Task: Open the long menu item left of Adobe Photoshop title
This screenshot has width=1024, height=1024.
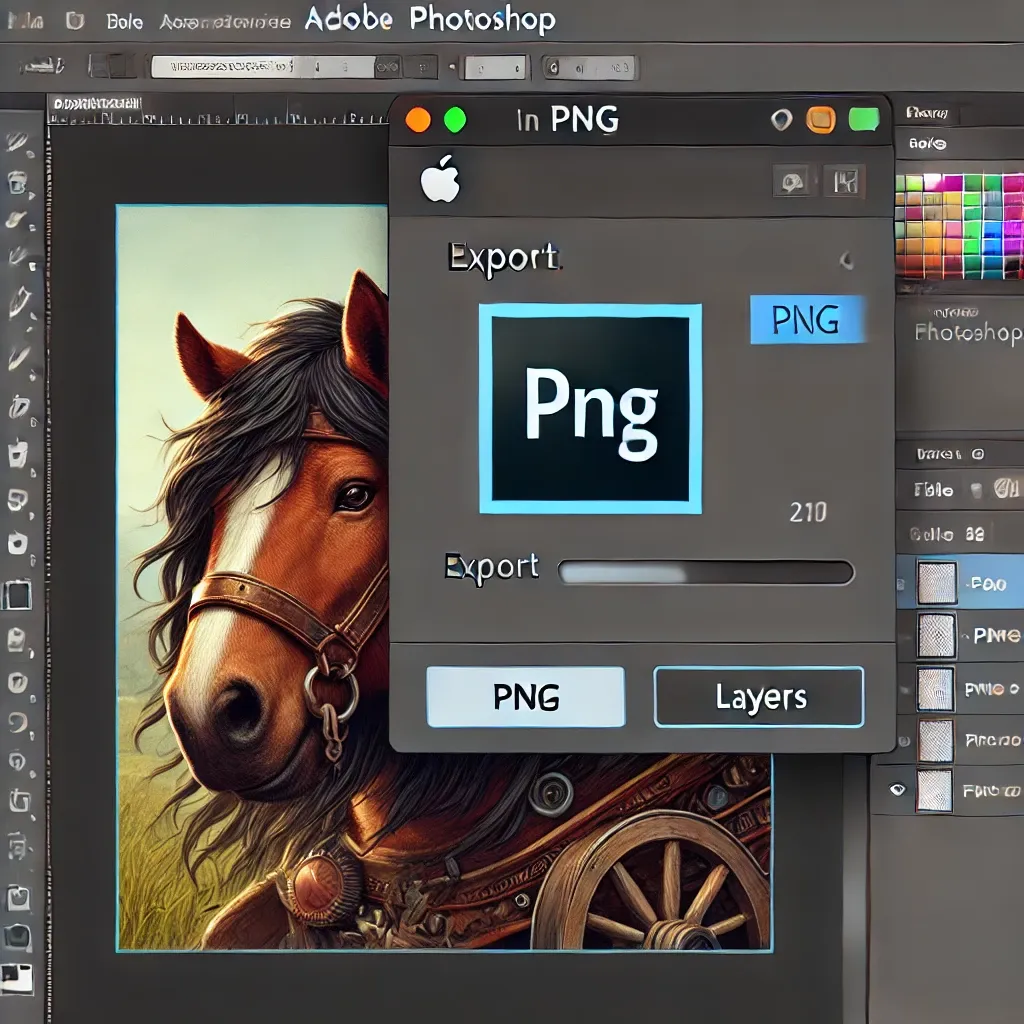Action: point(225,22)
